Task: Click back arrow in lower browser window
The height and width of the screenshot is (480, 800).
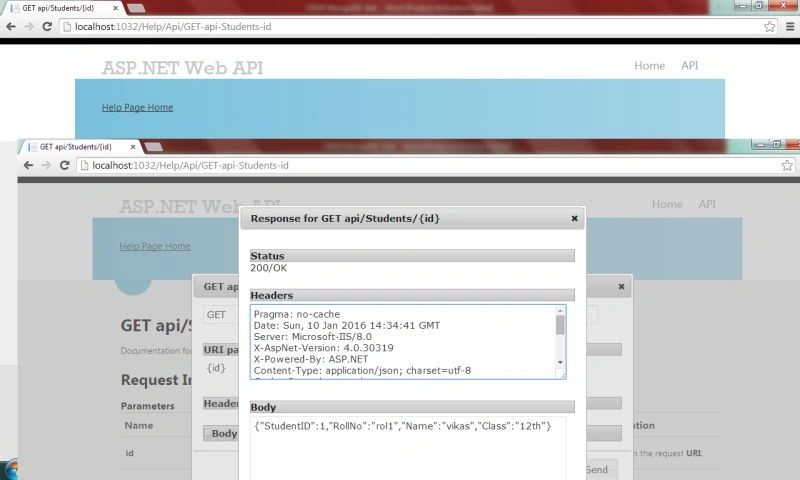Action: pyautogui.click(x=29, y=165)
